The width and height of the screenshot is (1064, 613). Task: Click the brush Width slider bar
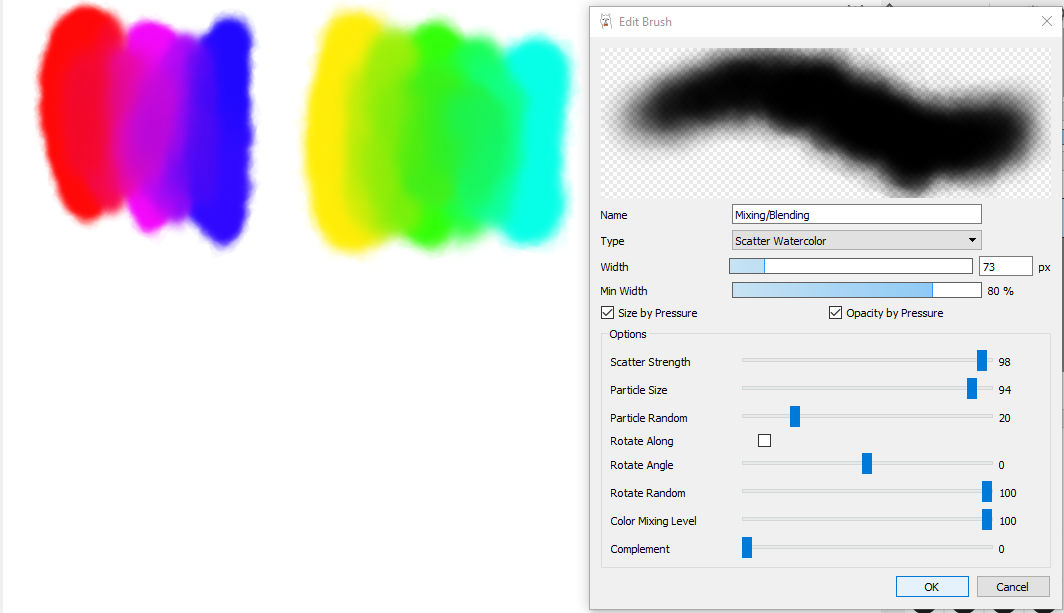click(x=851, y=265)
